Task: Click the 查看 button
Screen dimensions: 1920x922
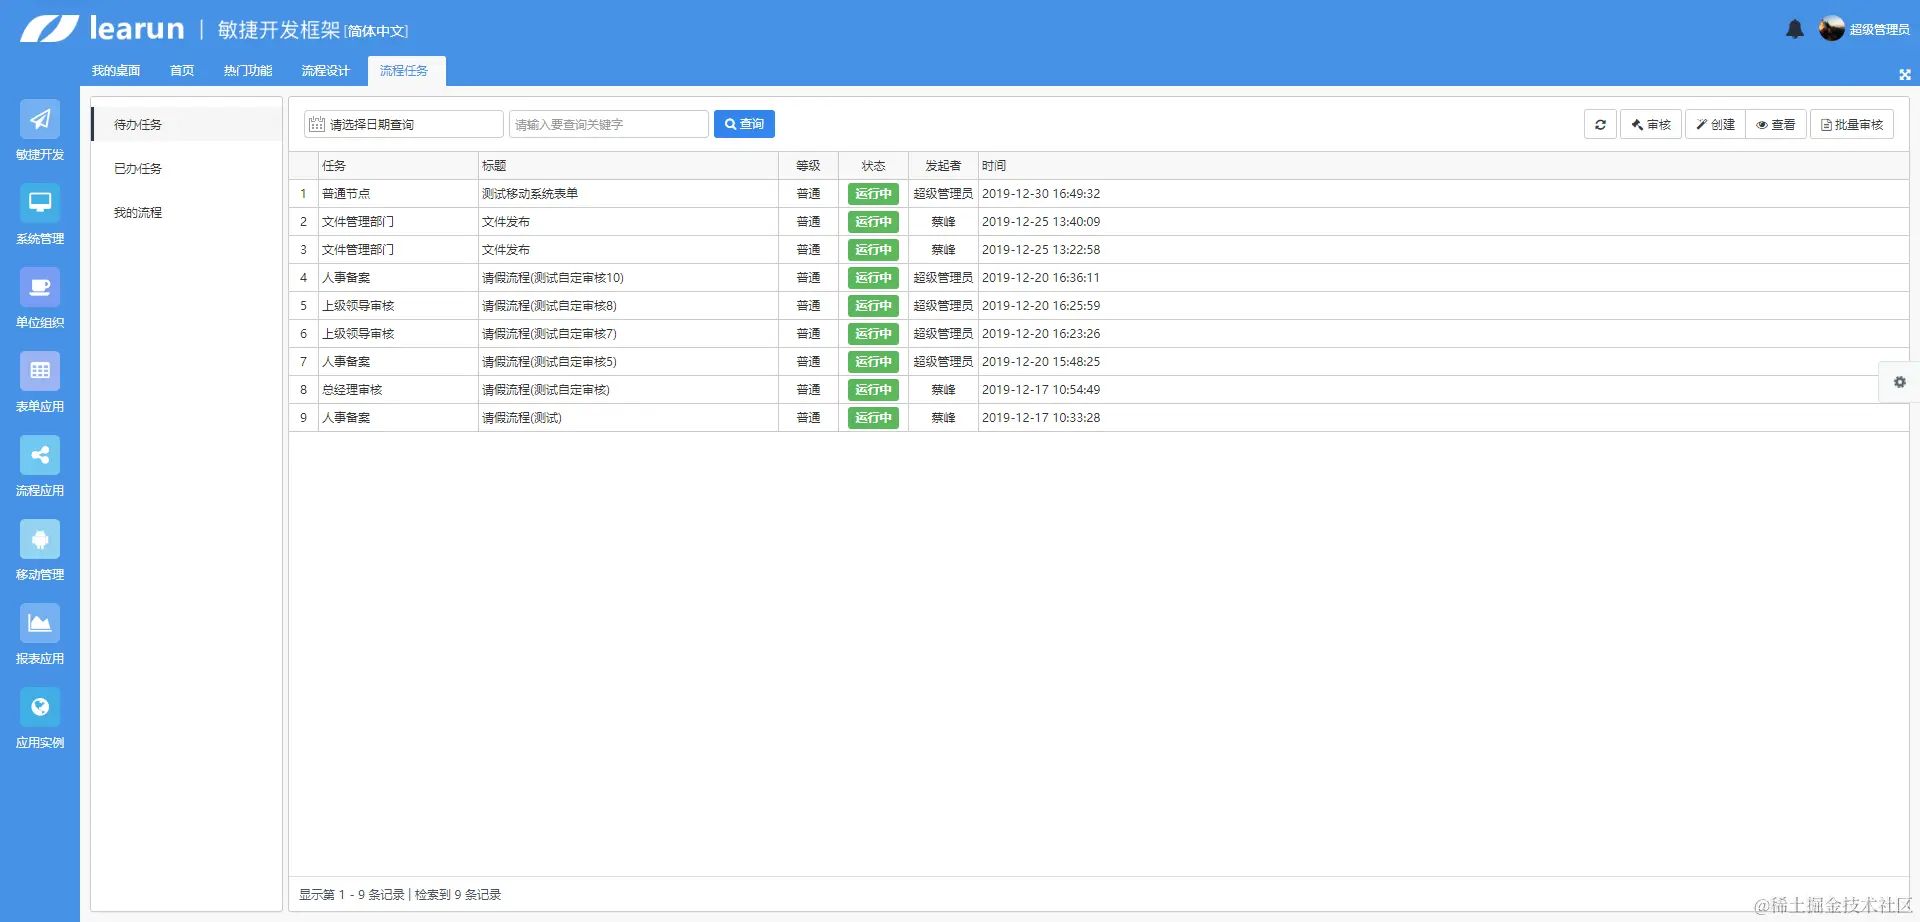Action: (x=1776, y=124)
